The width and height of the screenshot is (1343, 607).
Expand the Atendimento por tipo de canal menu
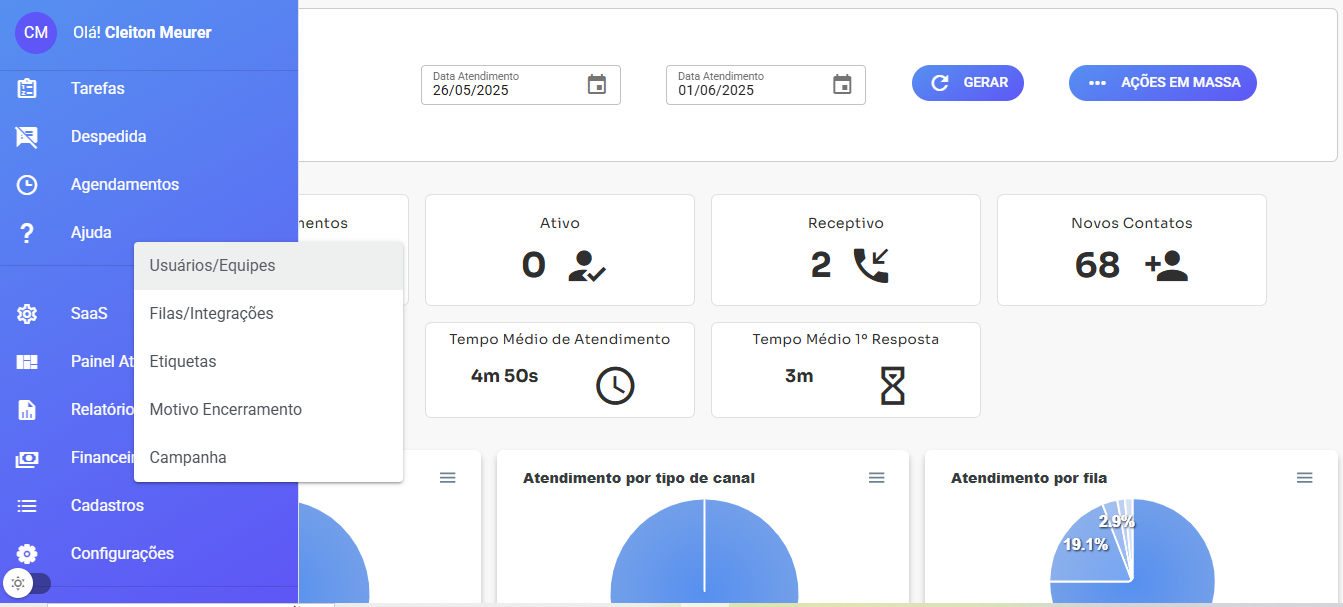click(x=876, y=478)
